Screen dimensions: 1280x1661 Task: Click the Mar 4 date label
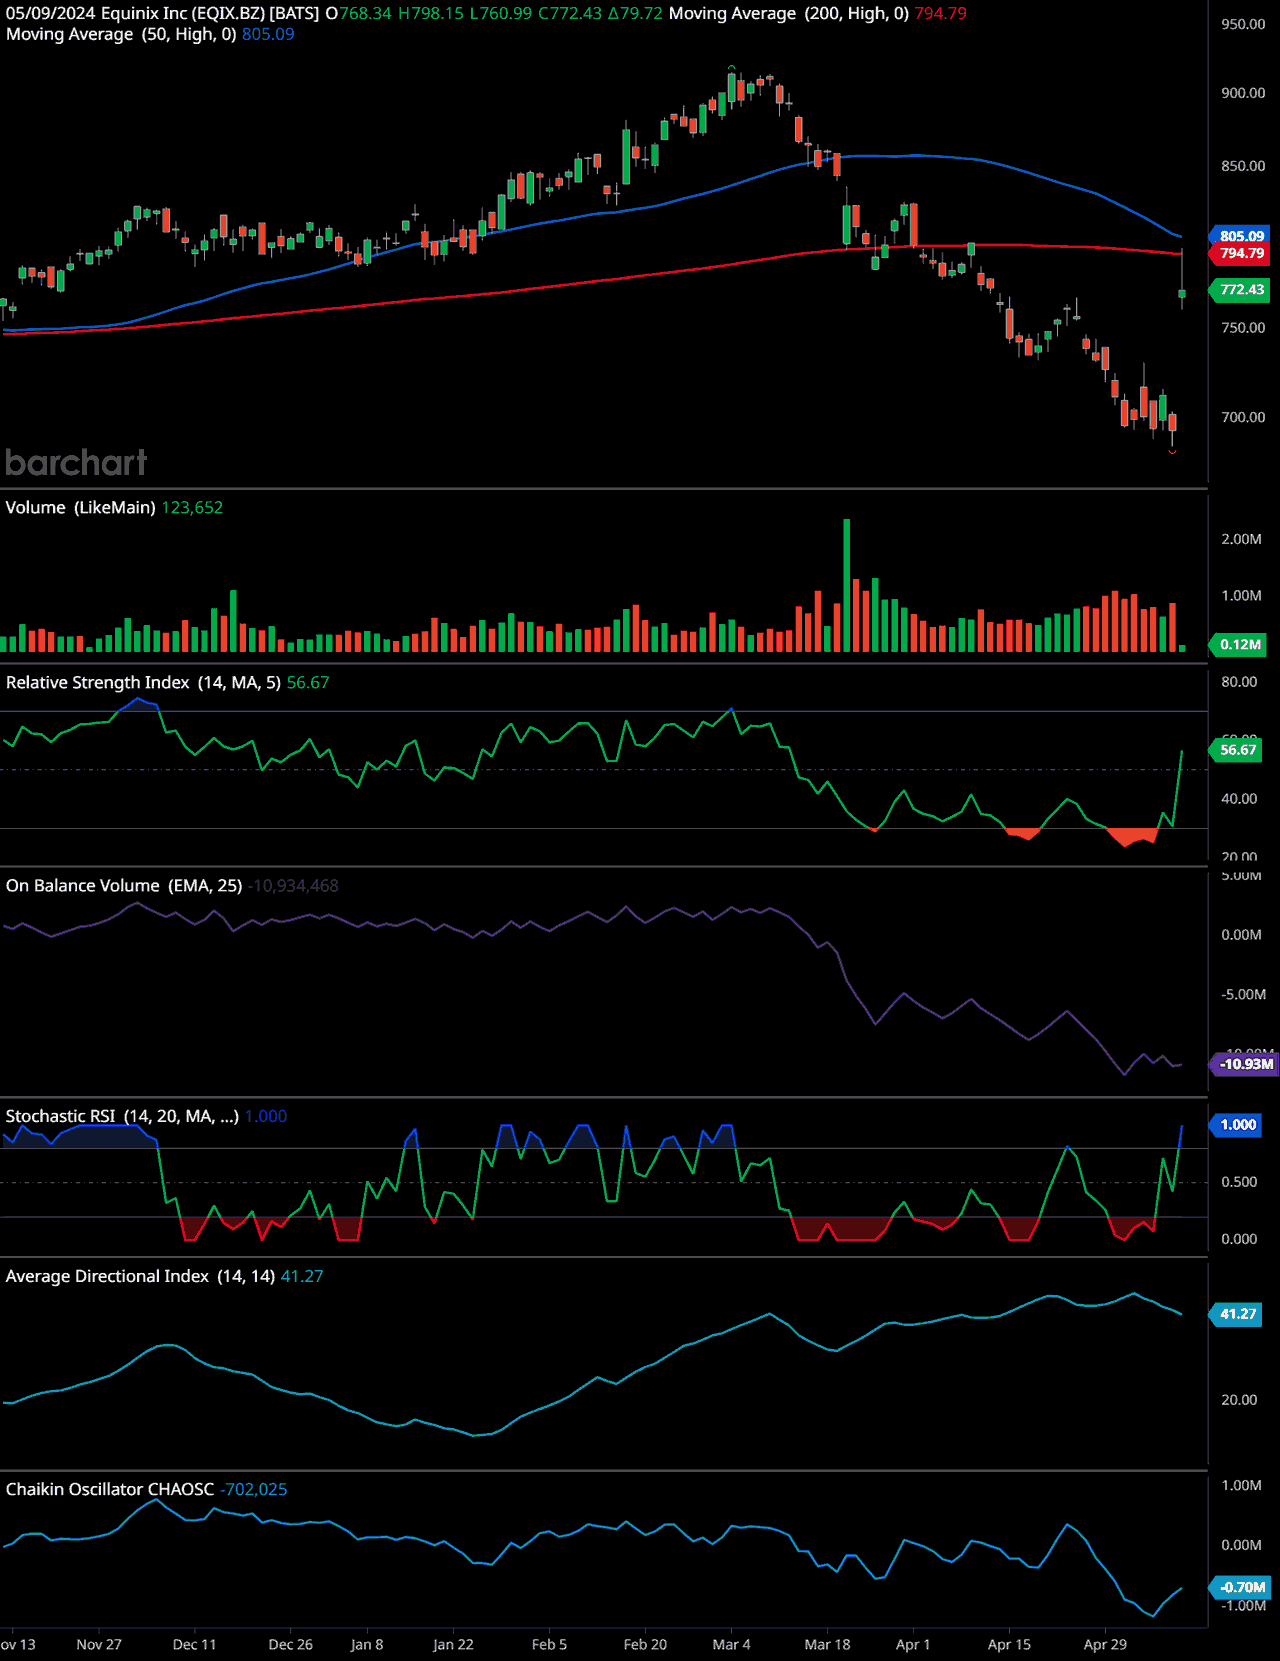click(x=731, y=1645)
